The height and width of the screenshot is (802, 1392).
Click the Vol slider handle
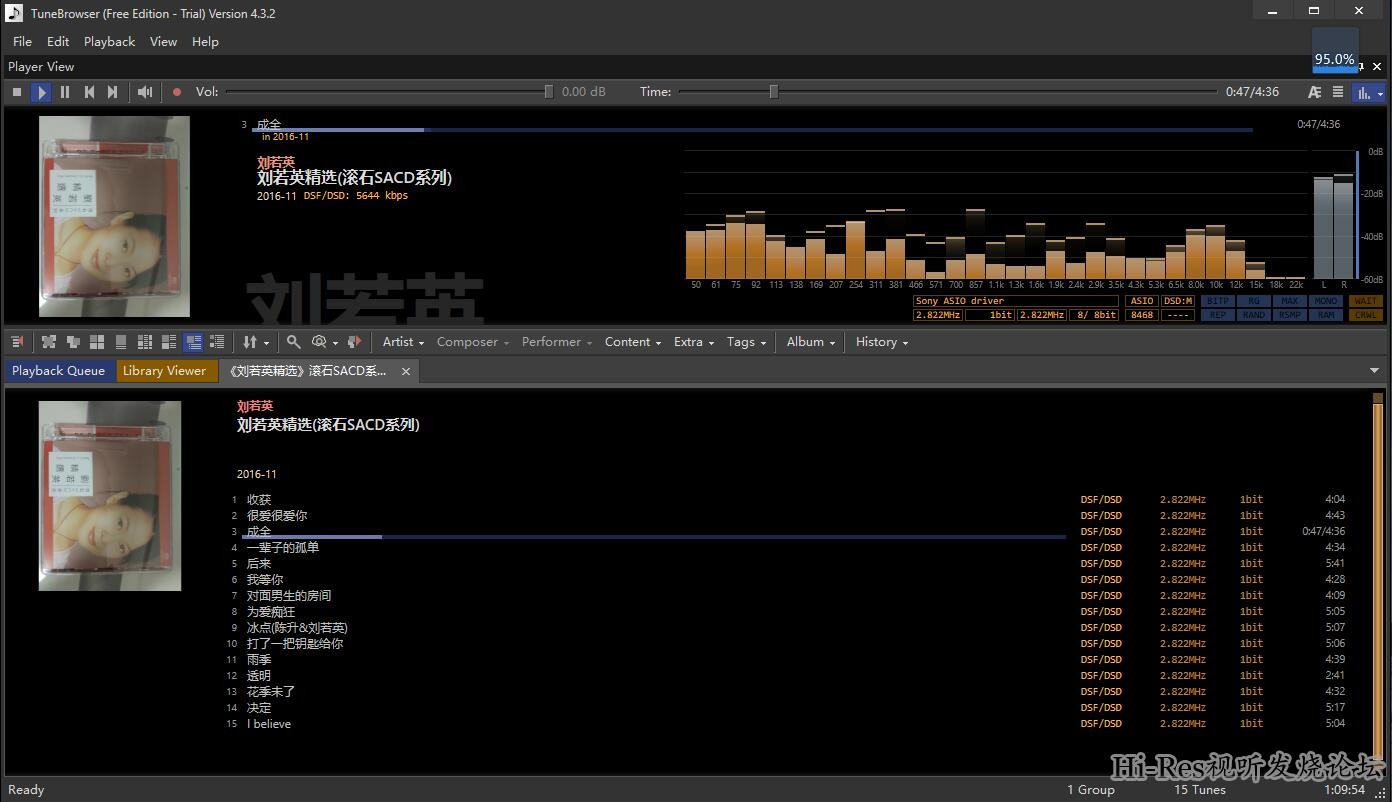[548, 92]
